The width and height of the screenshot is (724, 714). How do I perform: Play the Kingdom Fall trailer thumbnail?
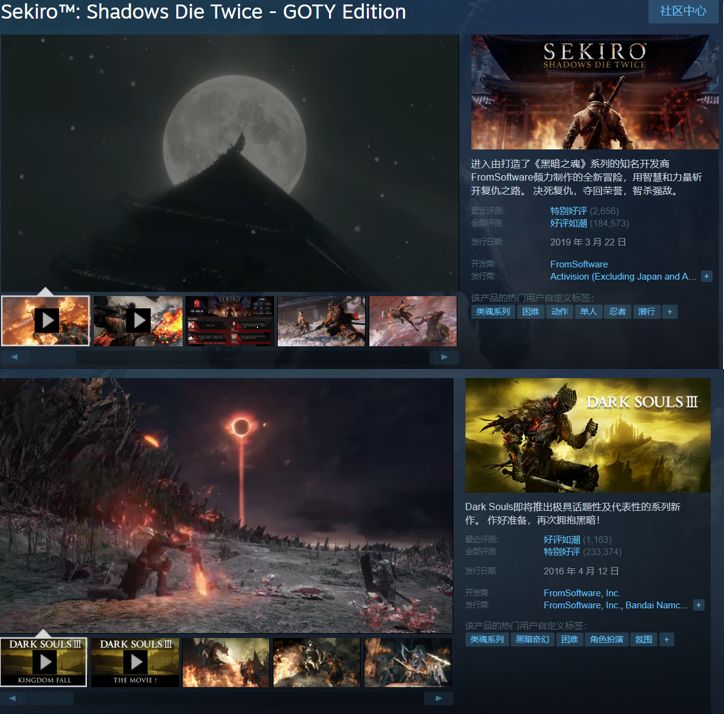pyautogui.click(x=43, y=663)
